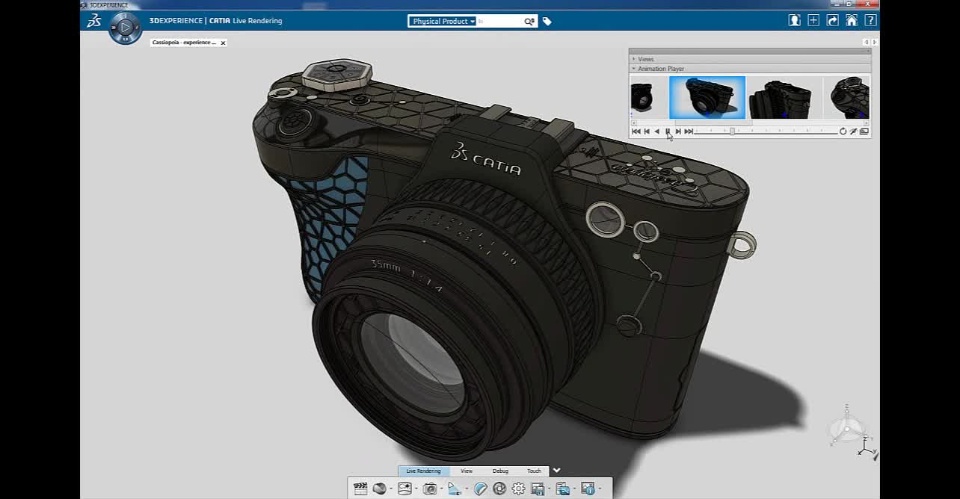Switch to the Touch tab
Viewport: 960px width, 499px height.
(534, 471)
